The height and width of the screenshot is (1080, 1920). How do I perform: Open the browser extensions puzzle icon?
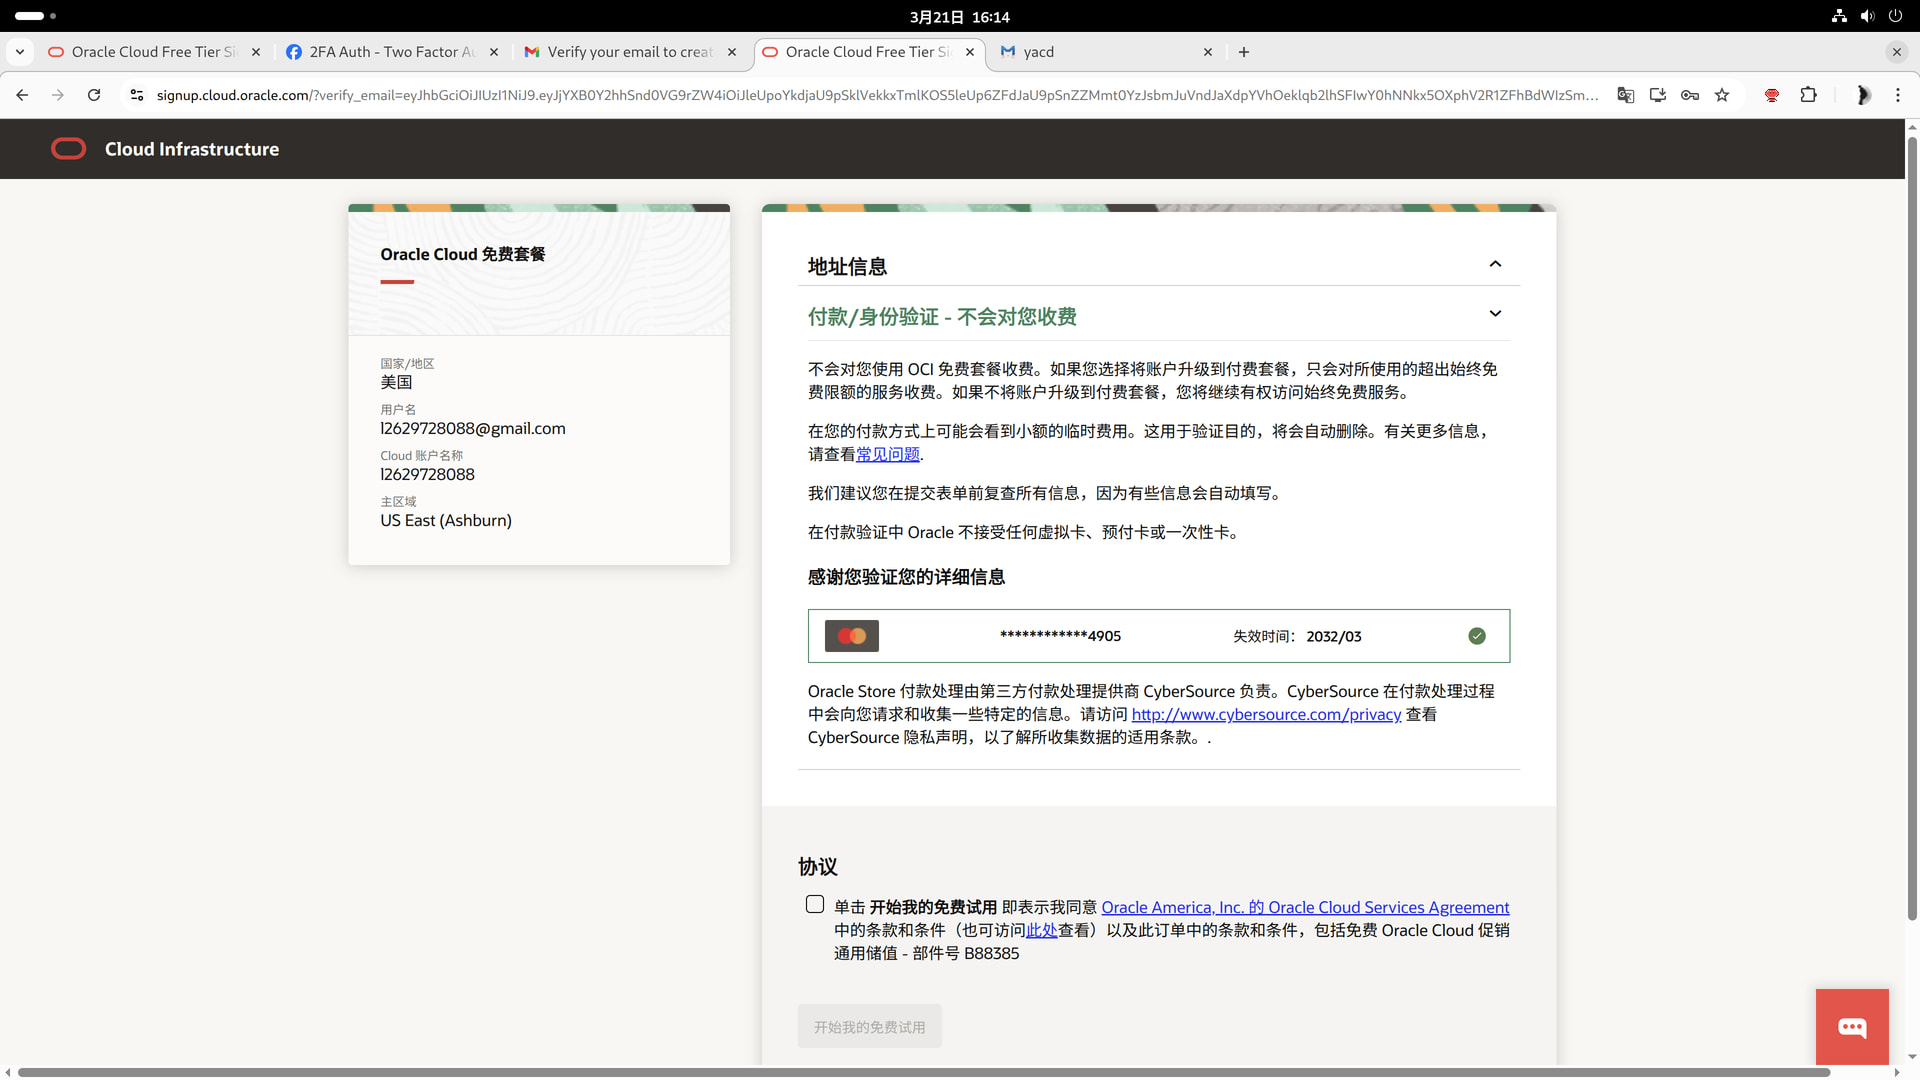[x=1808, y=95]
